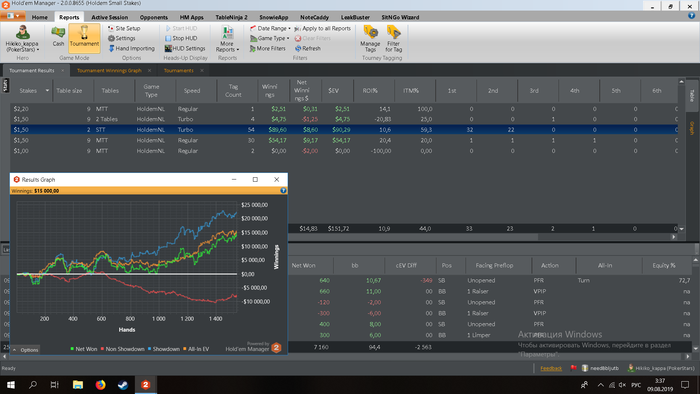Image resolution: width=700 pixels, height=394 pixels.
Task: Click the Refresh filters icon
Action: [x=308, y=48]
